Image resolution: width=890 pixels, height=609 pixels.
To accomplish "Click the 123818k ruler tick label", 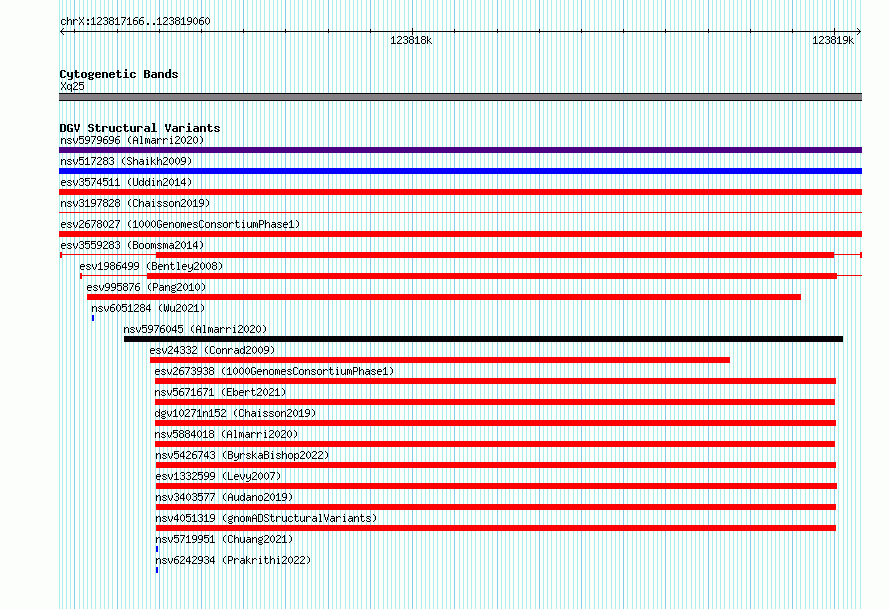I will tap(411, 40).
